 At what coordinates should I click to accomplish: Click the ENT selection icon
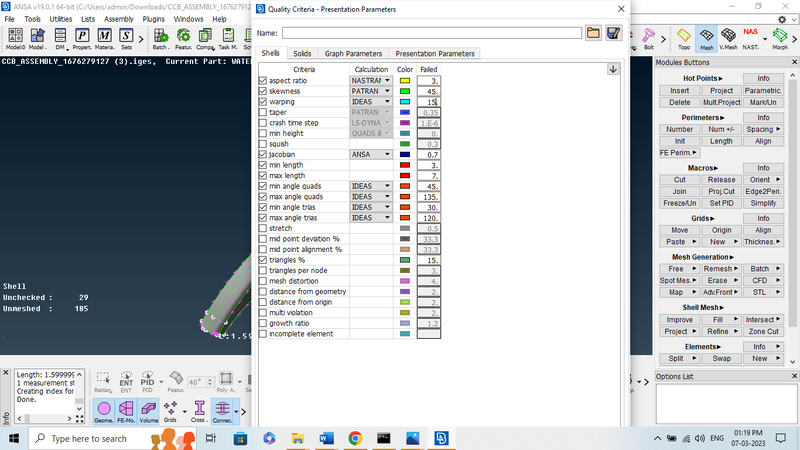click(126, 382)
